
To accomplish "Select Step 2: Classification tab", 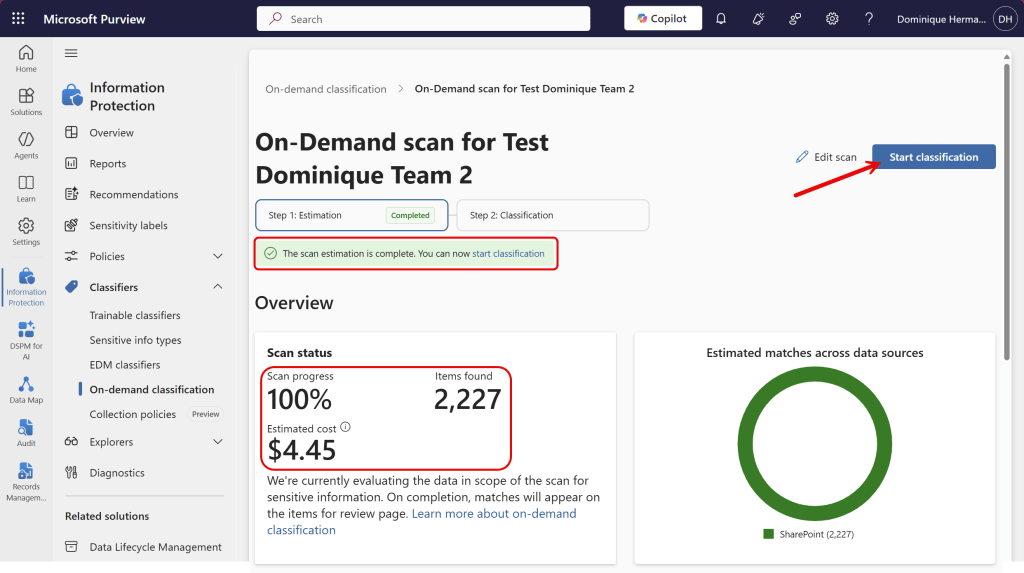I will pos(552,215).
